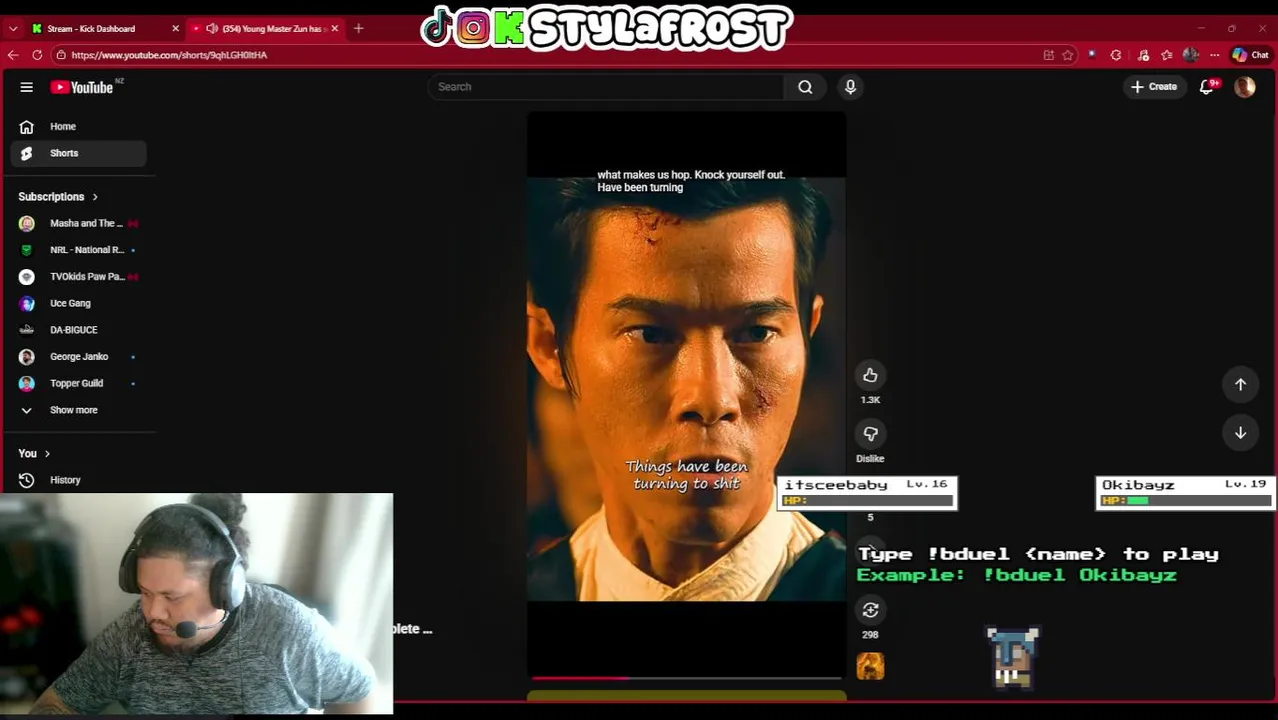The width and height of the screenshot is (1278, 720).
Task: Click the search magnifier button
Action: (805, 87)
